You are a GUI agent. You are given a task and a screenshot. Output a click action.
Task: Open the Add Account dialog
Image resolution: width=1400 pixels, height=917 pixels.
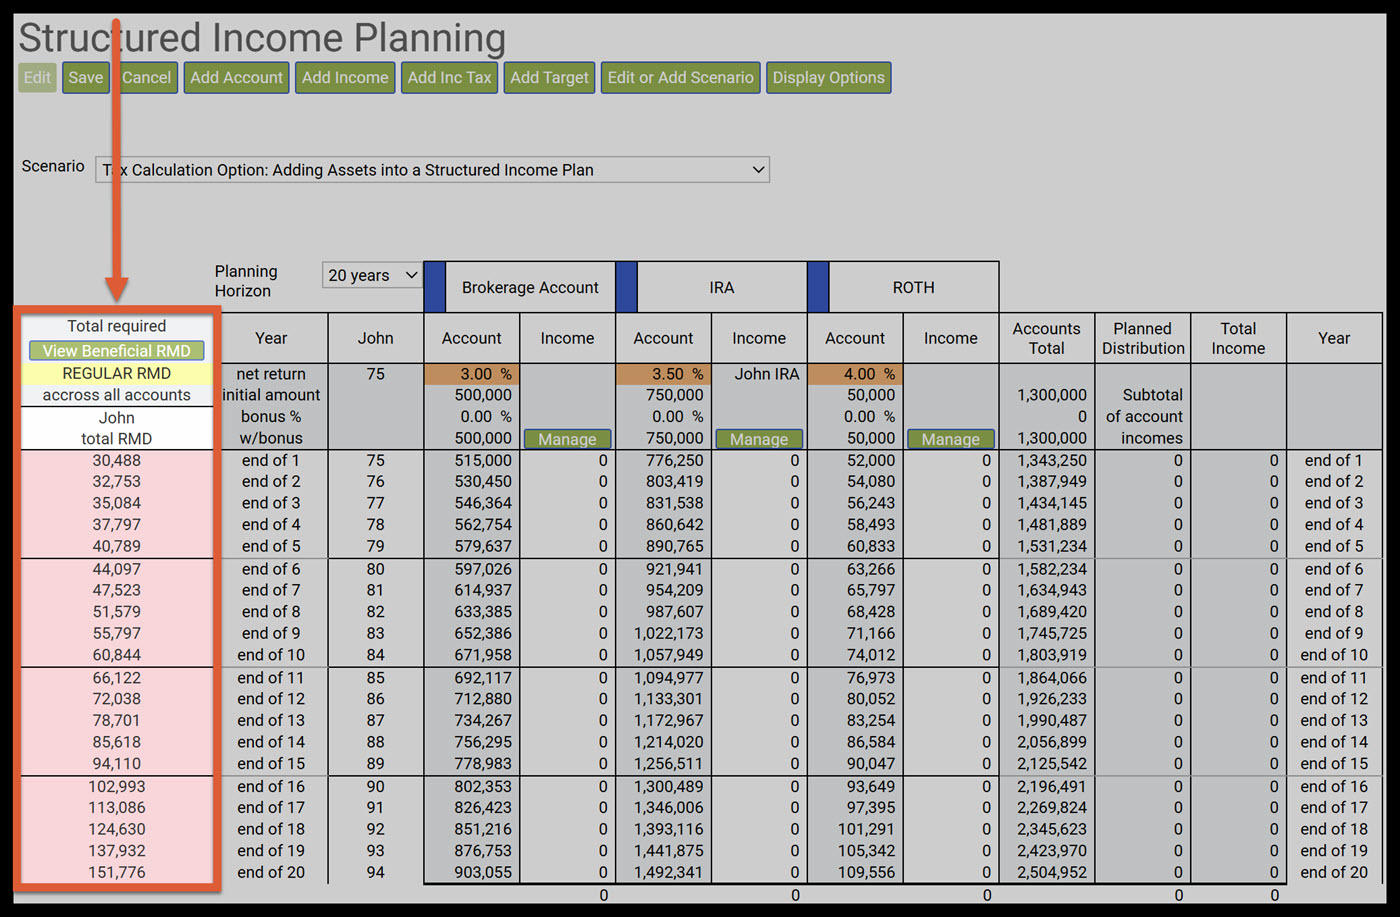tap(237, 78)
